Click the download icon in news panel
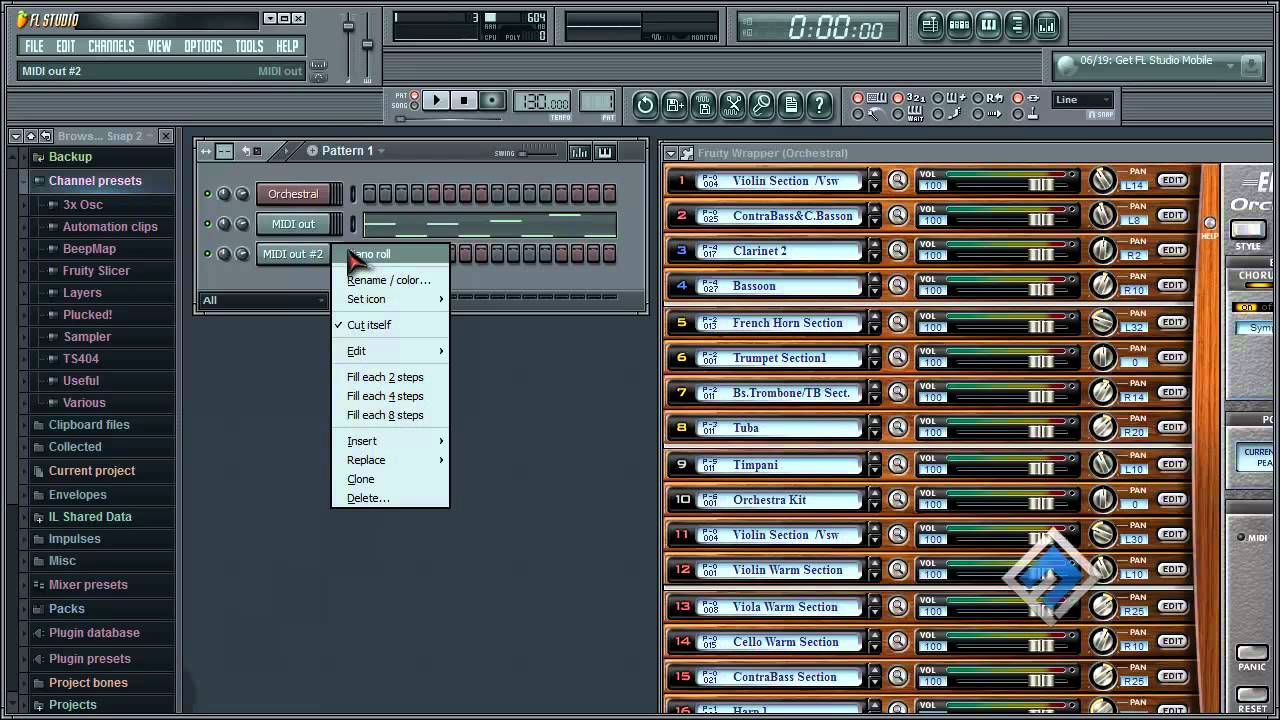The image size is (1280, 720). click(x=1251, y=66)
